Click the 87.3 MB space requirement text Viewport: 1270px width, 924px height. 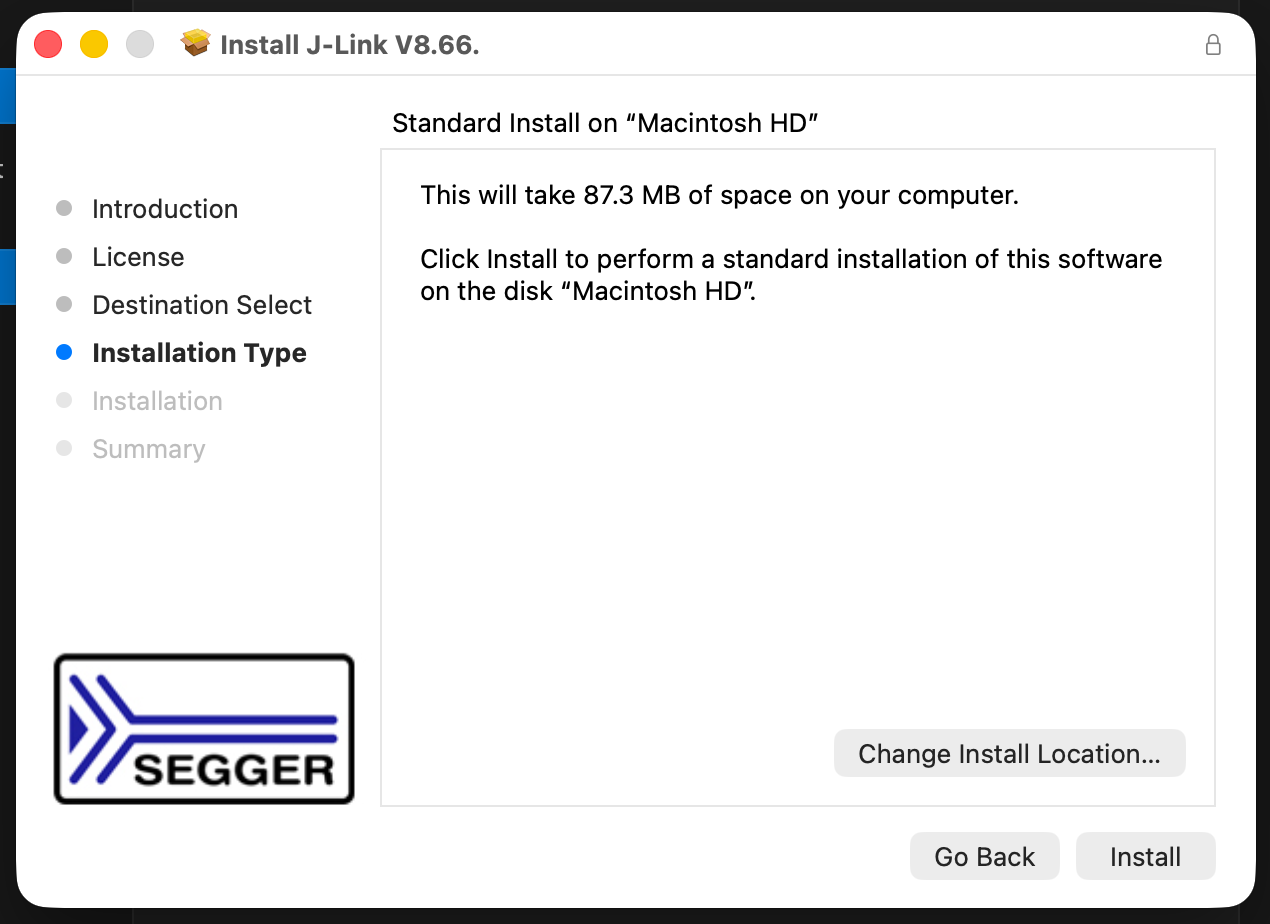pos(719,195)
